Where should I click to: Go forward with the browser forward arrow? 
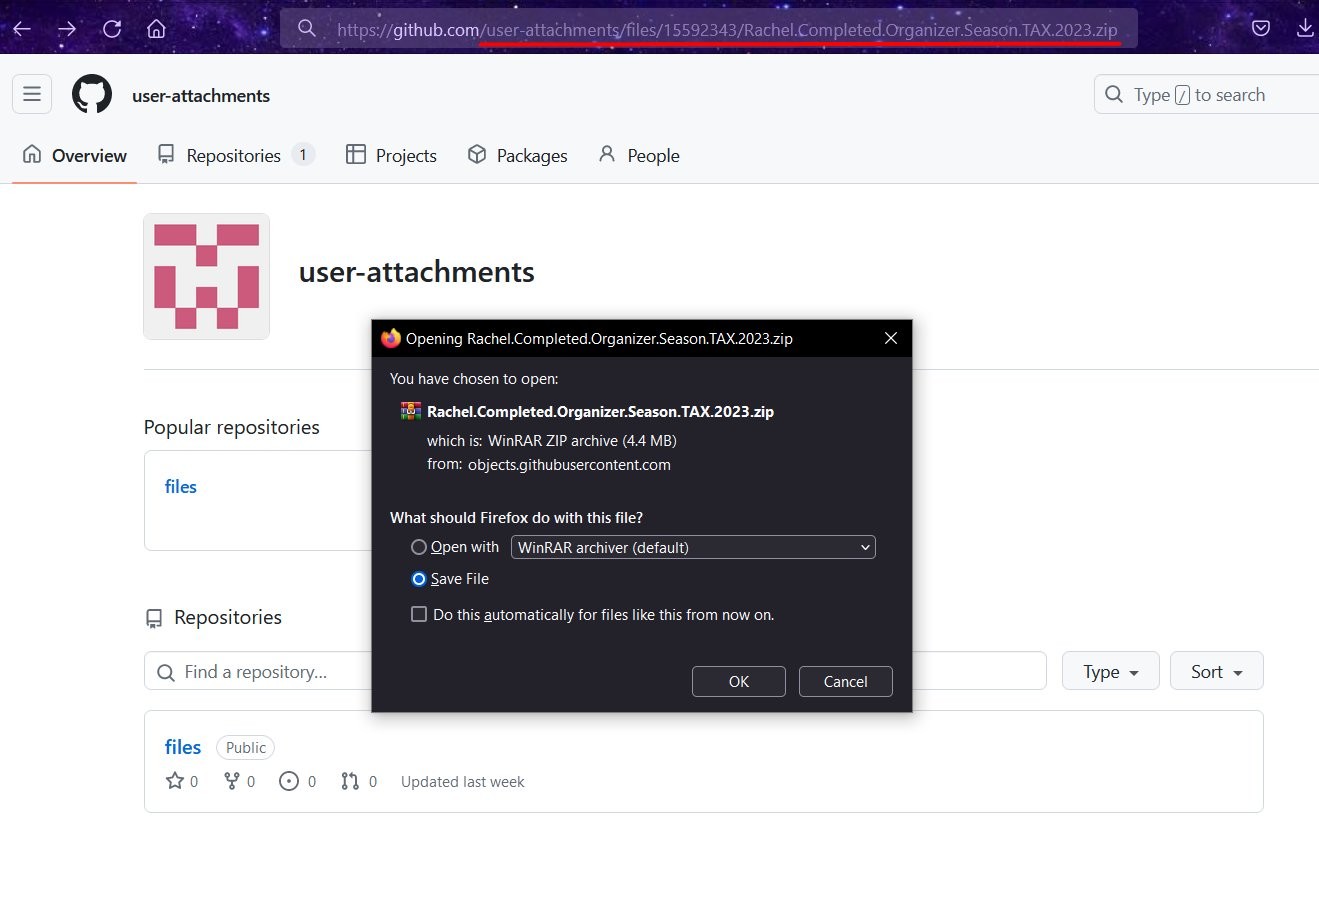click(66, 29)
